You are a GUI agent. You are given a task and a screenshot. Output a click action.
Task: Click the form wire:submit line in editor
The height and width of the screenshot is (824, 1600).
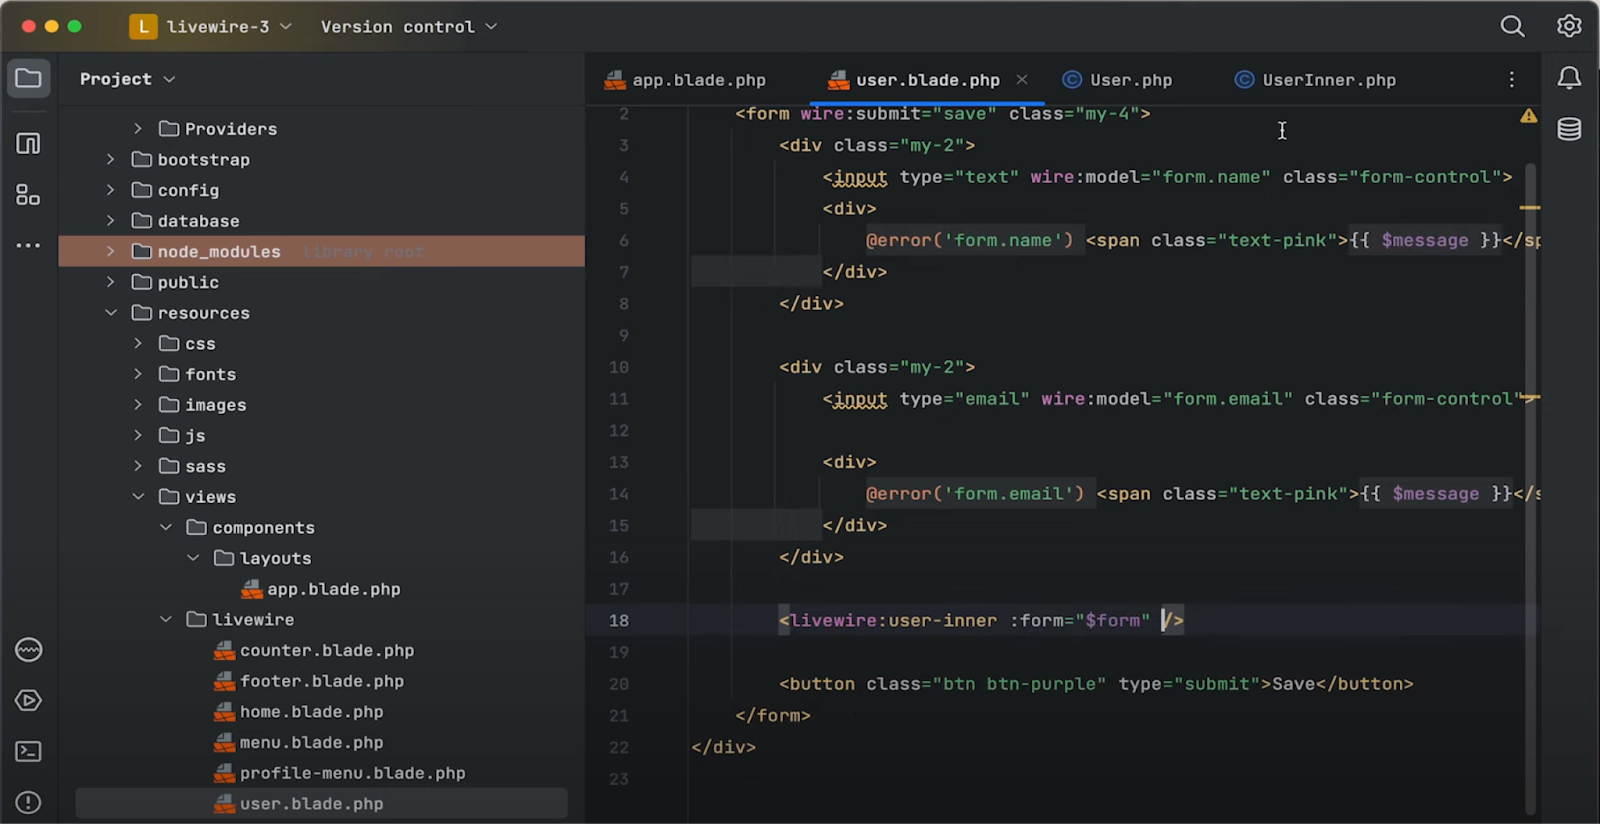pos(942,114)
